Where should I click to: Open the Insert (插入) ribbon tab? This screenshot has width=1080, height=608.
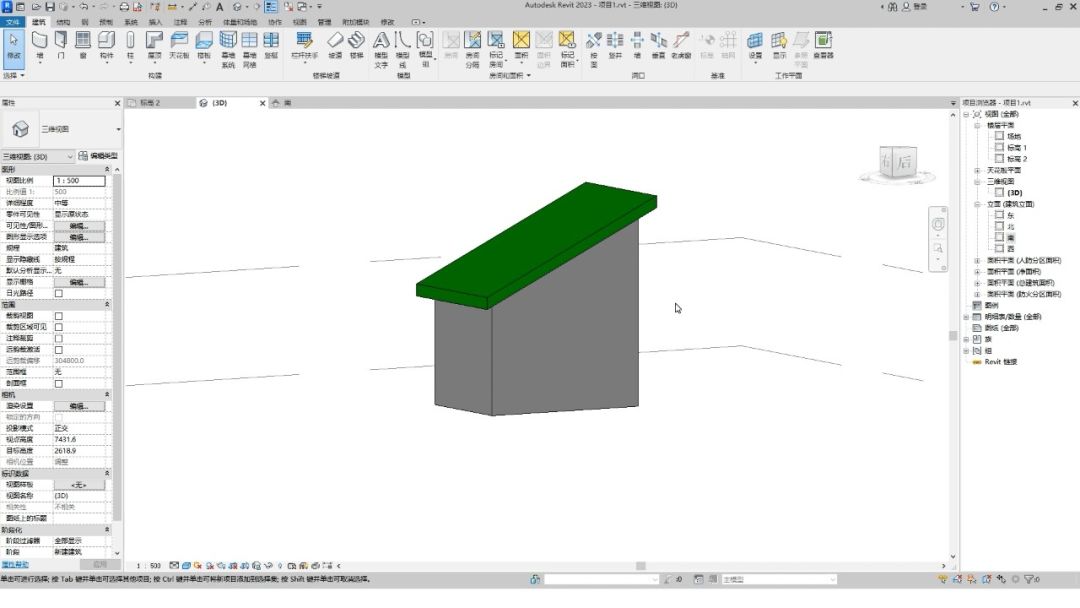(x=155, y=21)
